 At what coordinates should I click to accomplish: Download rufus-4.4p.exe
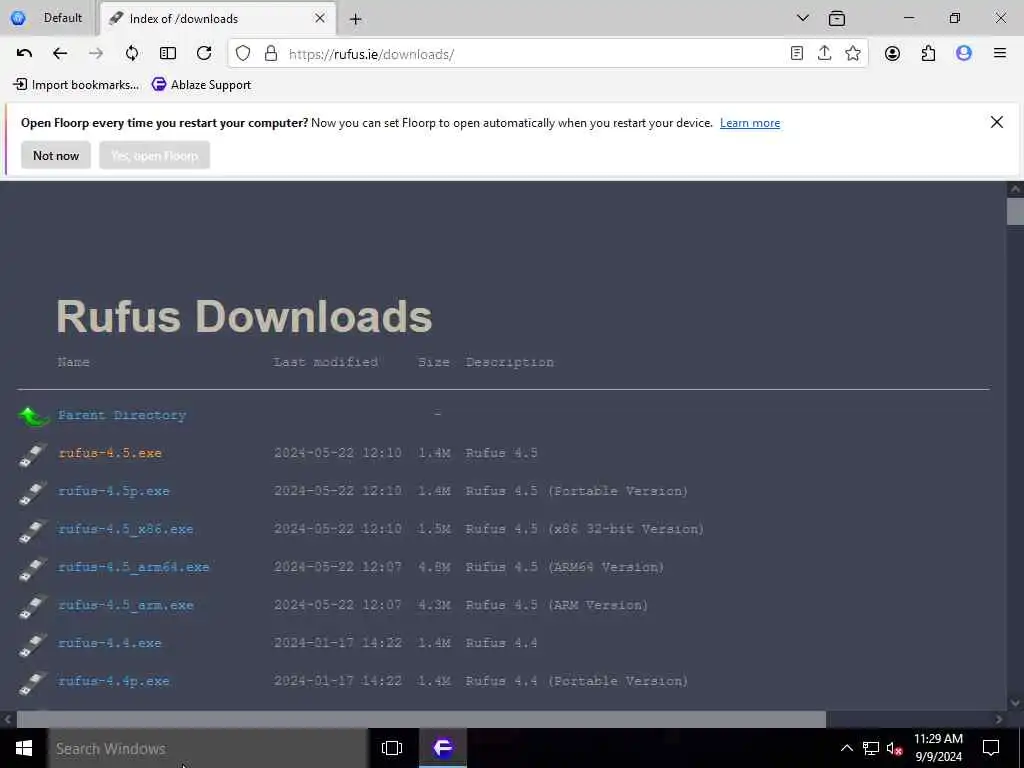tap(114, 680)
